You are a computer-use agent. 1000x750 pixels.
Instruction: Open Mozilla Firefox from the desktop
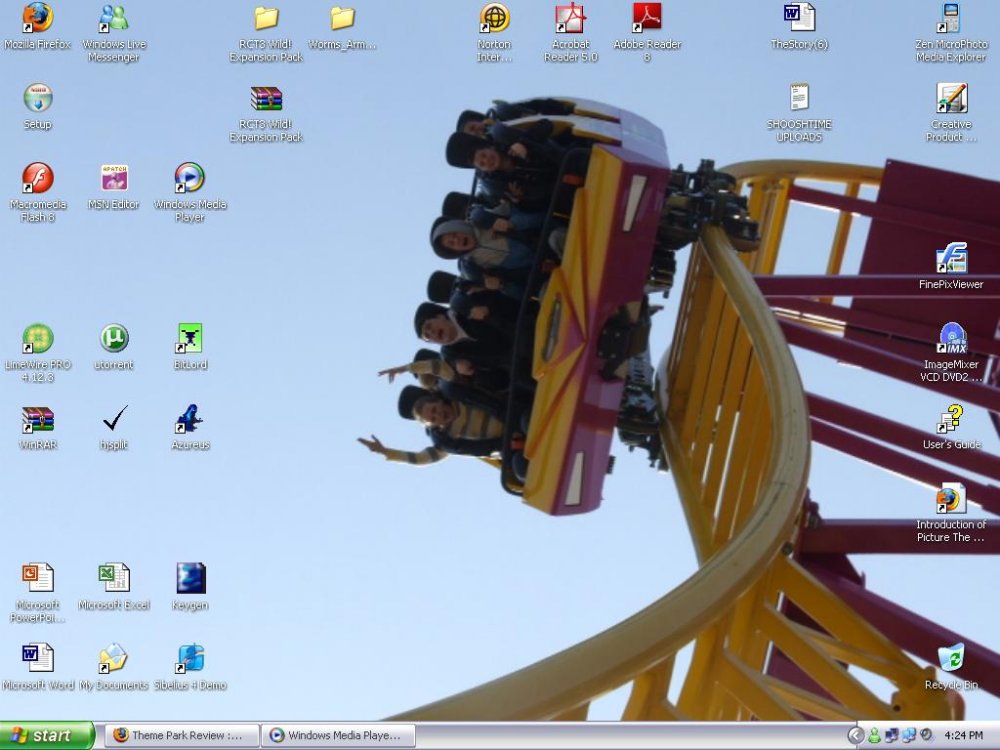tap(37, 22)
